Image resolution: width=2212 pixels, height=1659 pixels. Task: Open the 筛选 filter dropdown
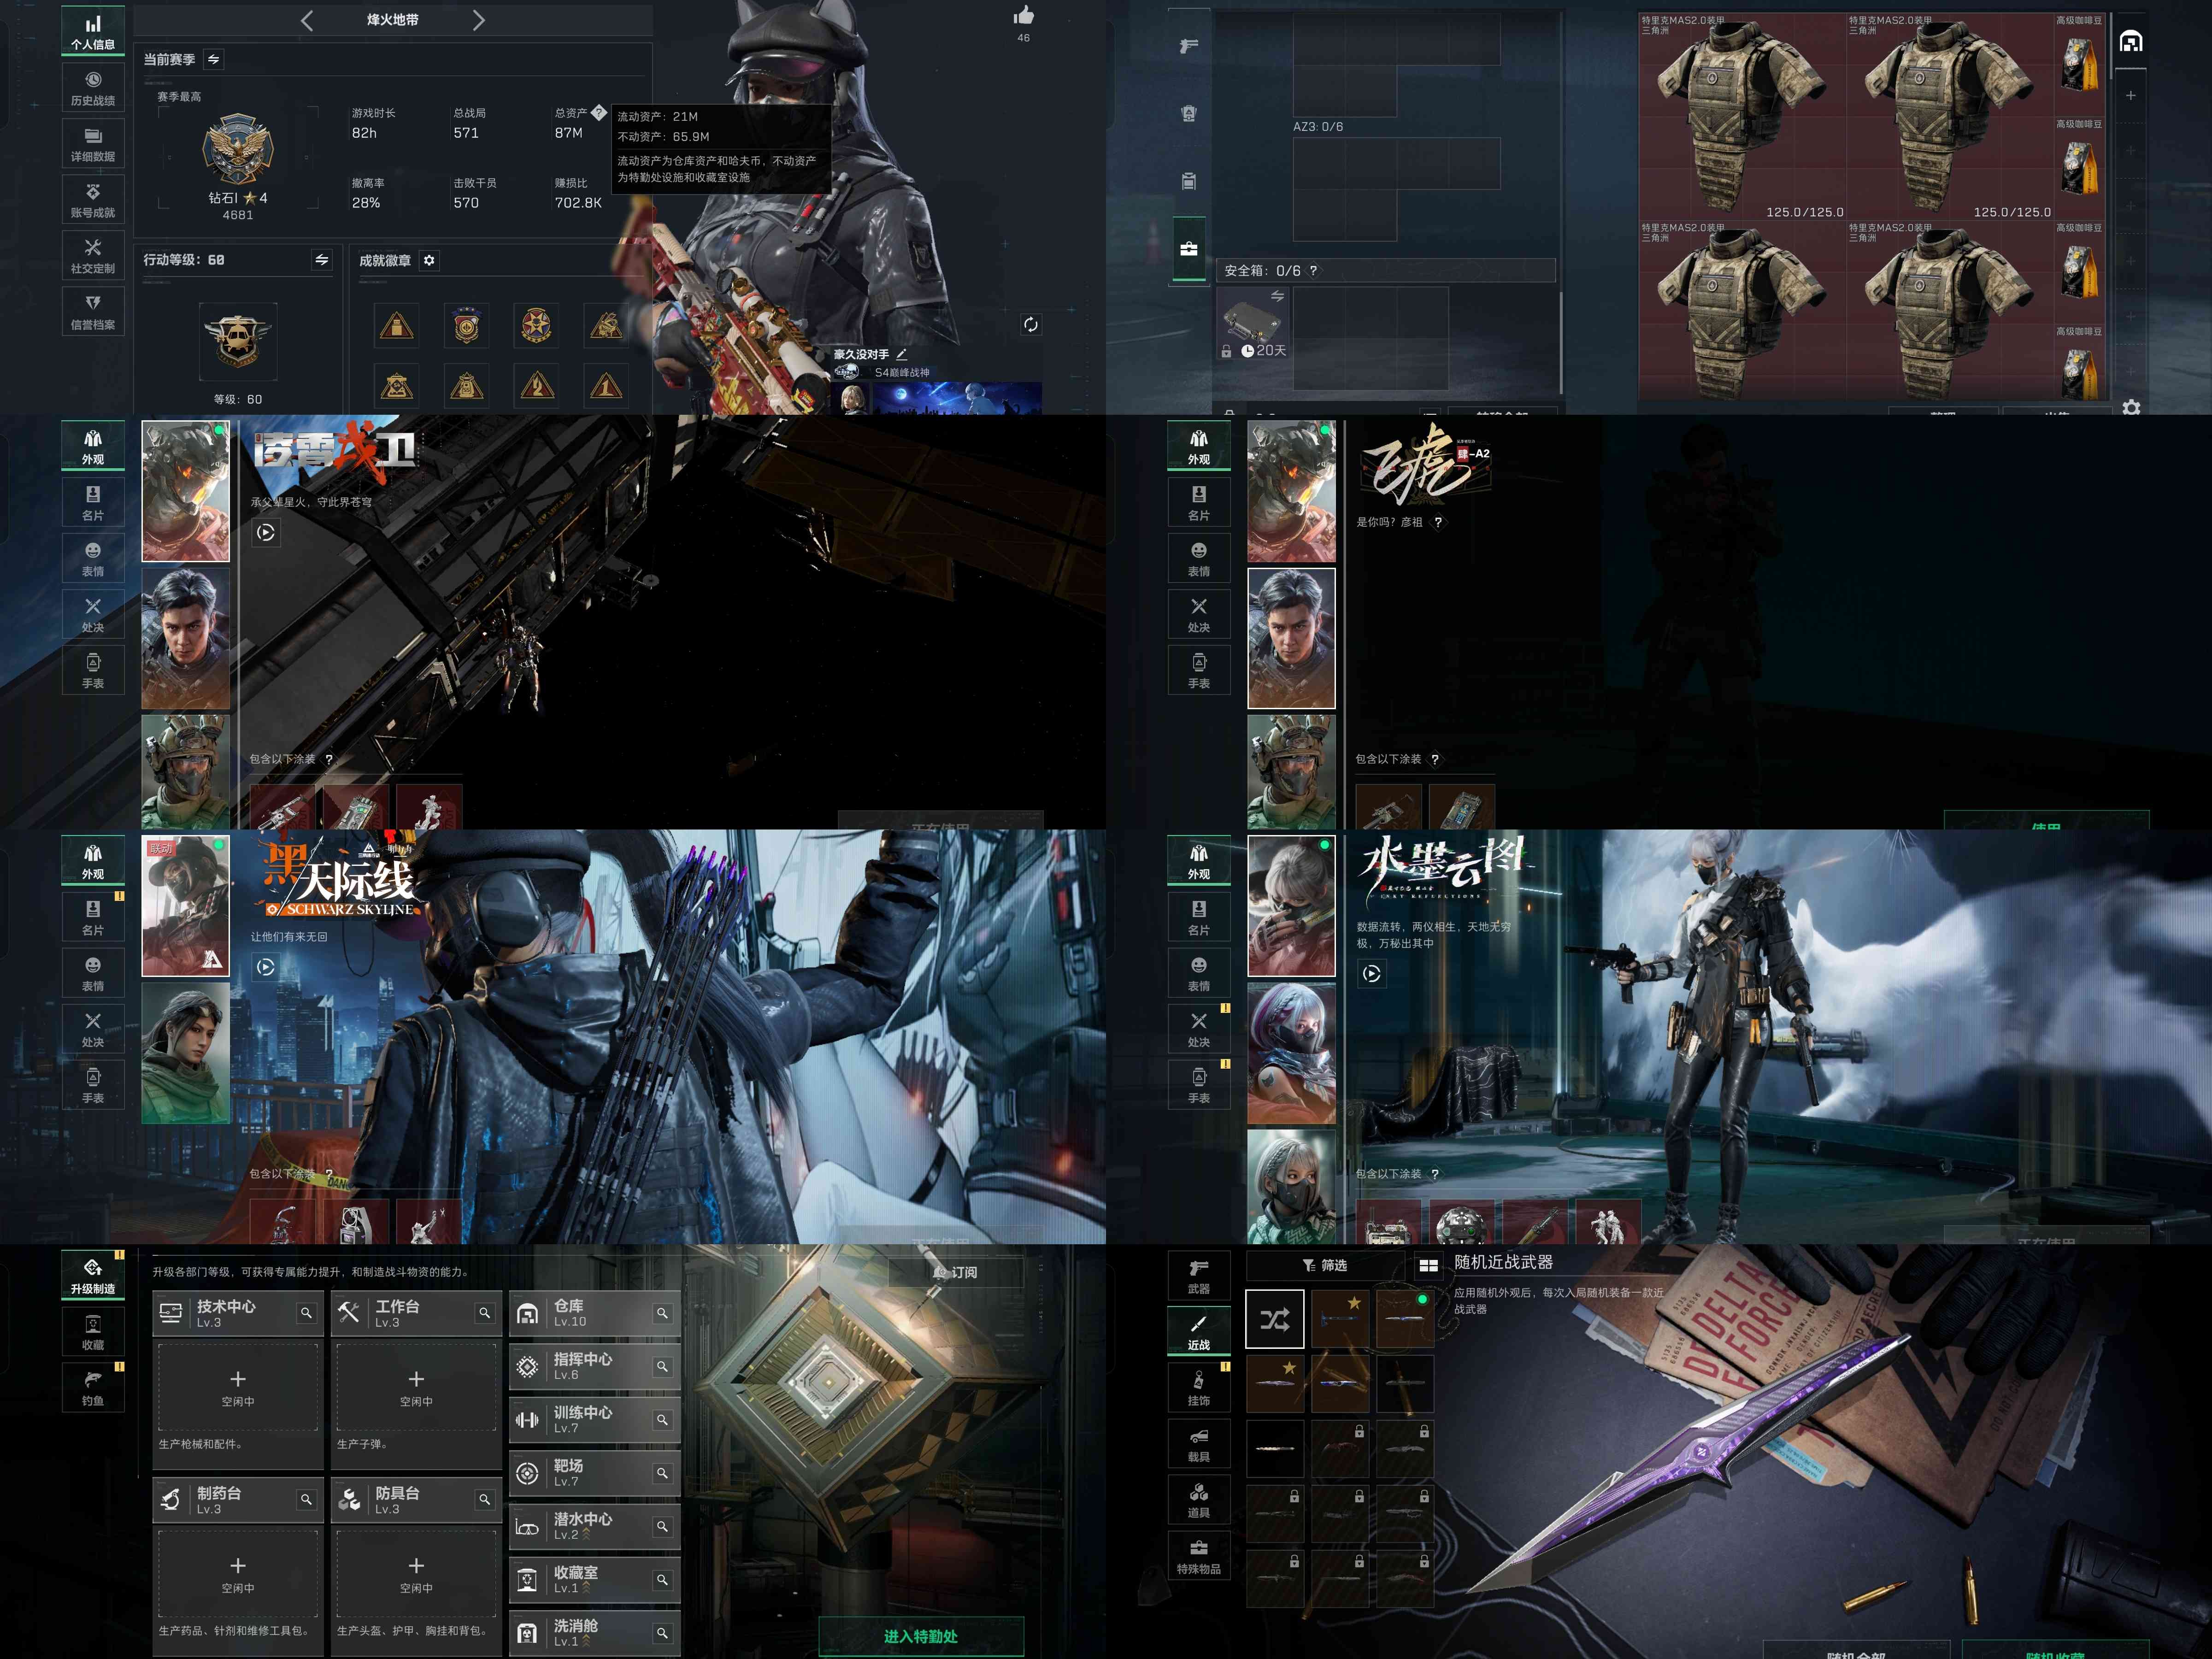coord(1325,1265)
